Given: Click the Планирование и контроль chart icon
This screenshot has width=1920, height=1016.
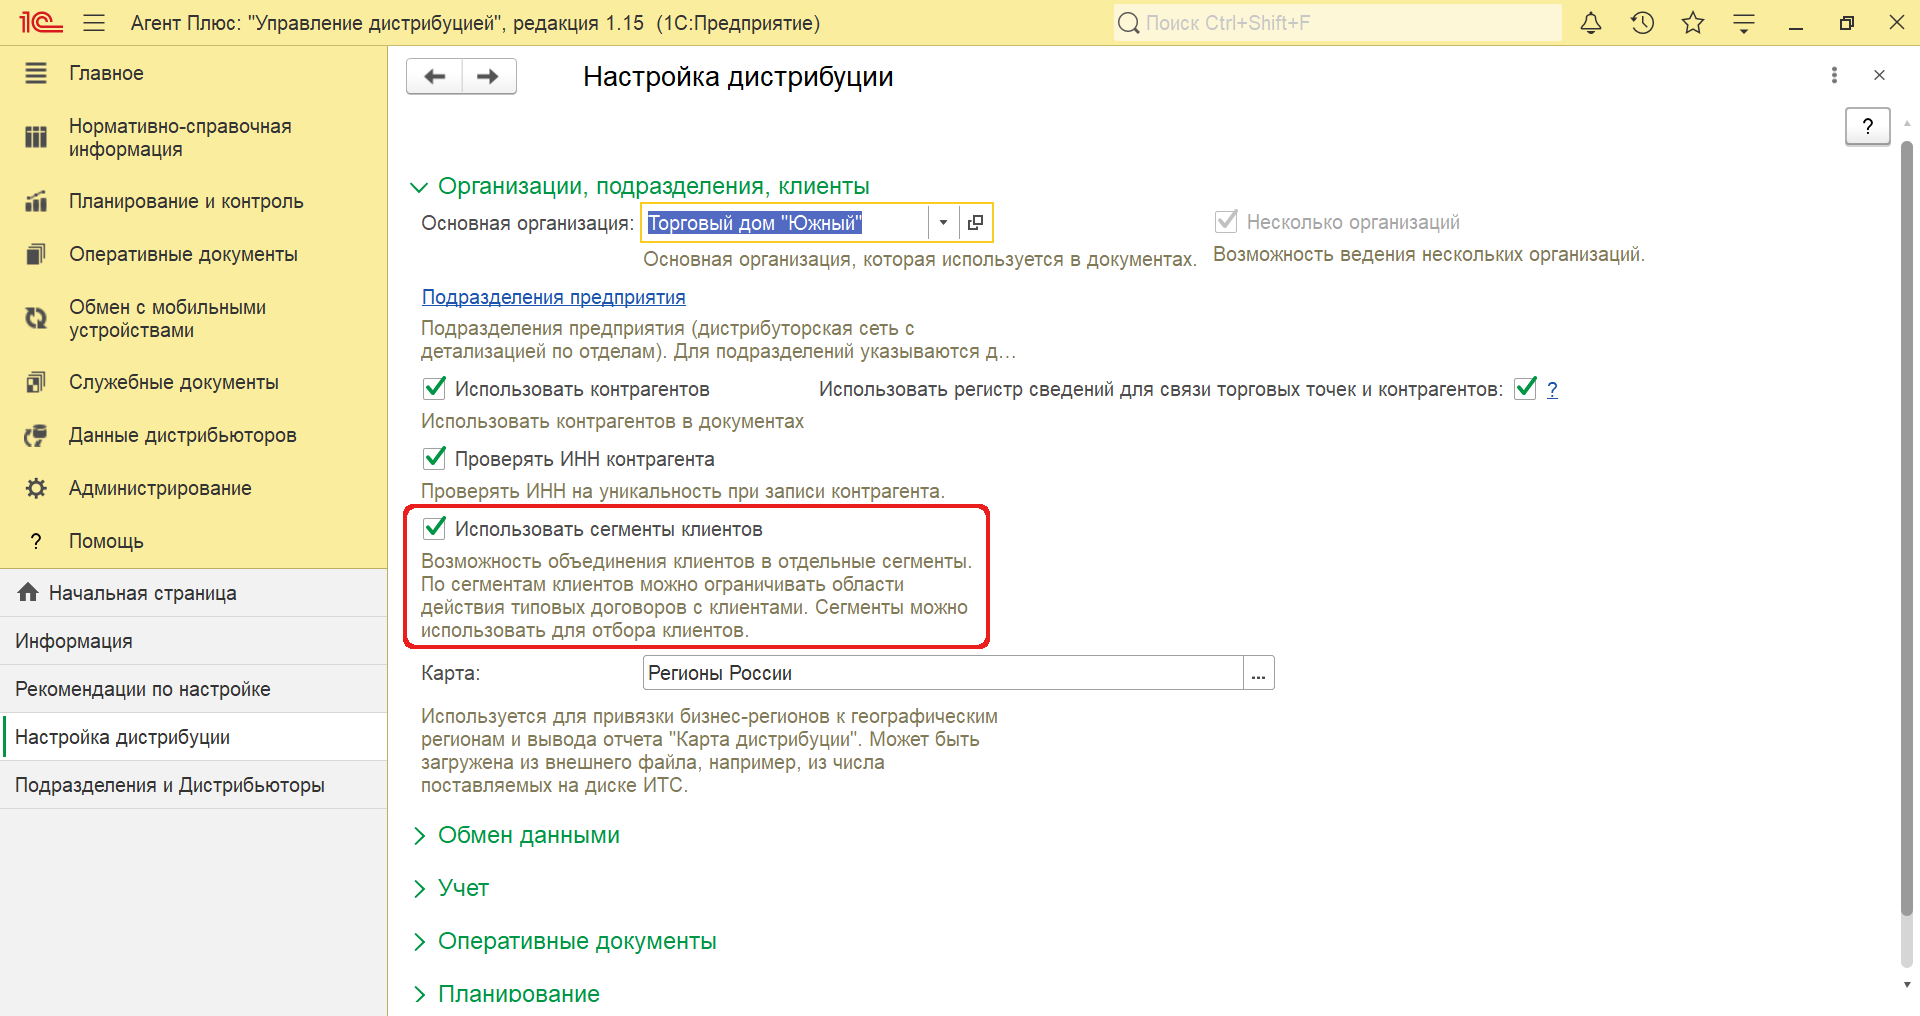Looking at the screenshot, I should [x=36, y=201].
